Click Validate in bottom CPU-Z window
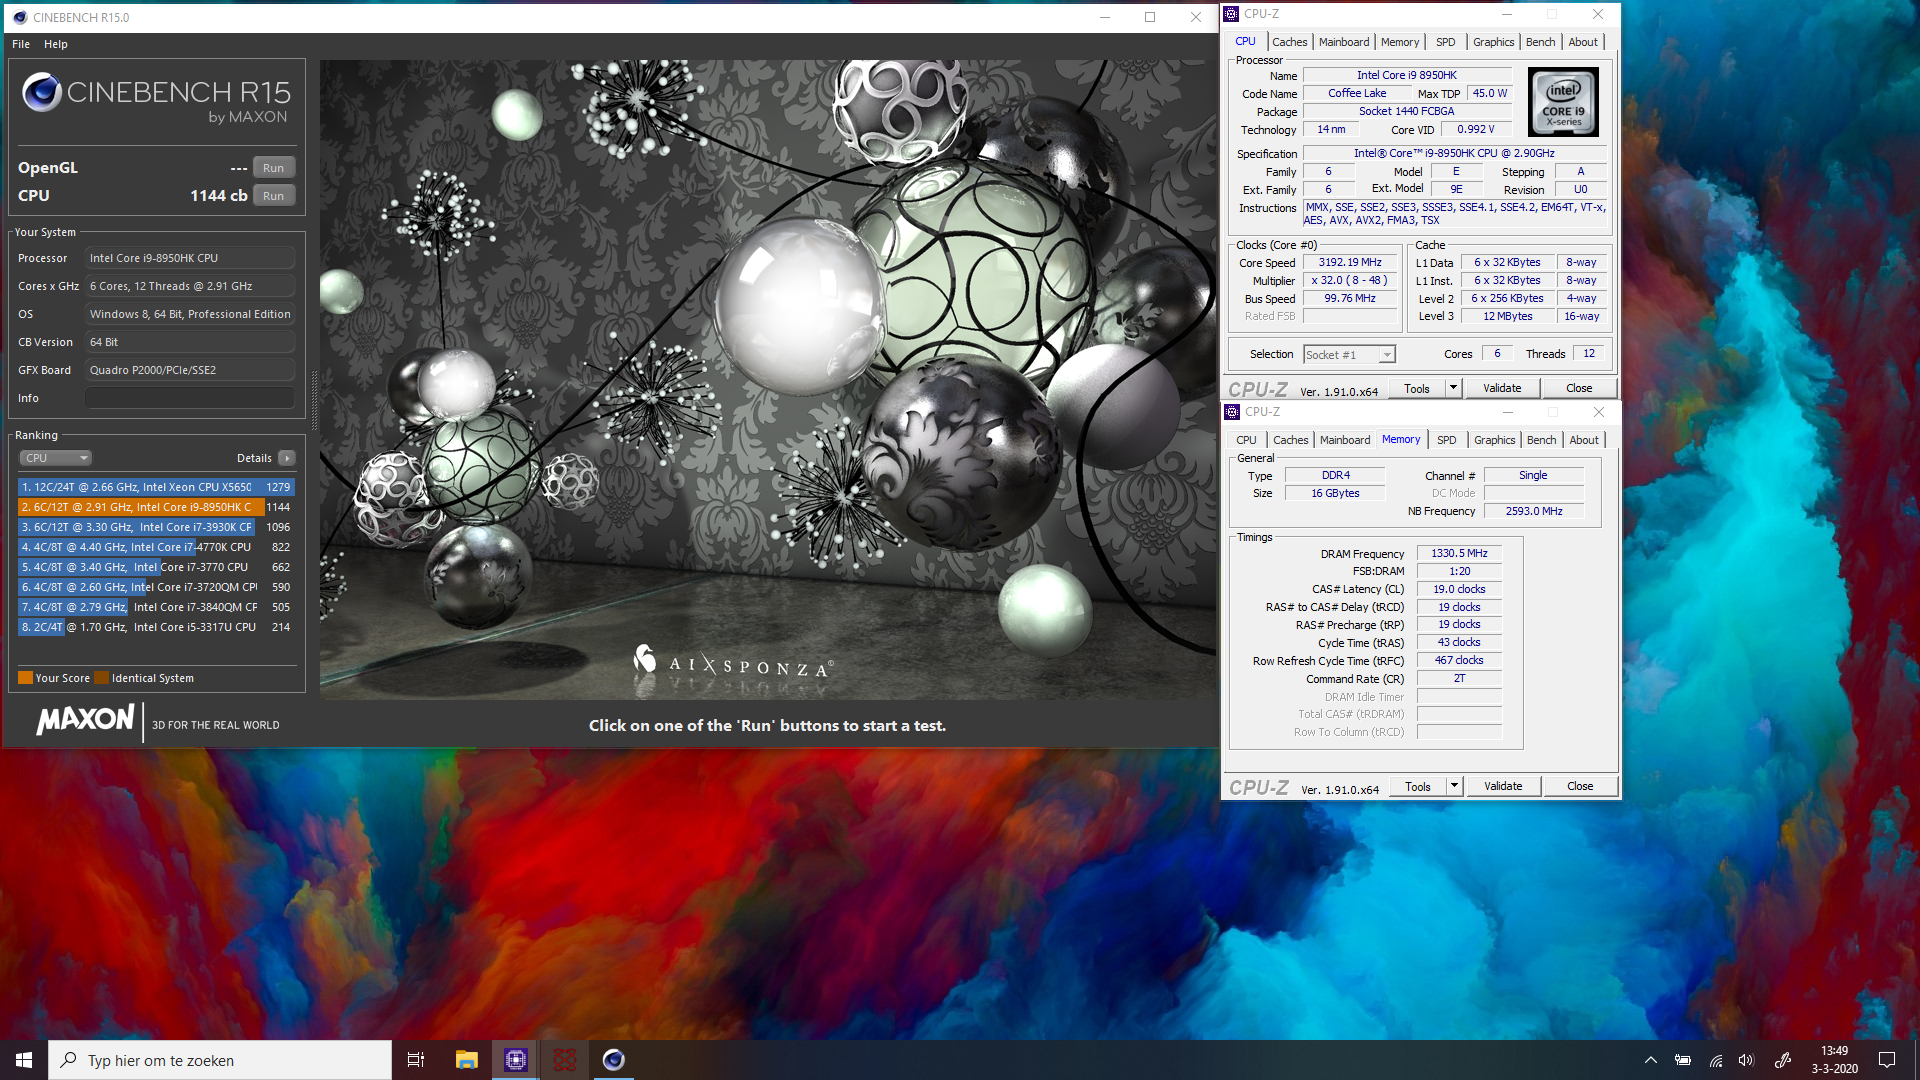1920x1080 pixels. 1503,787
